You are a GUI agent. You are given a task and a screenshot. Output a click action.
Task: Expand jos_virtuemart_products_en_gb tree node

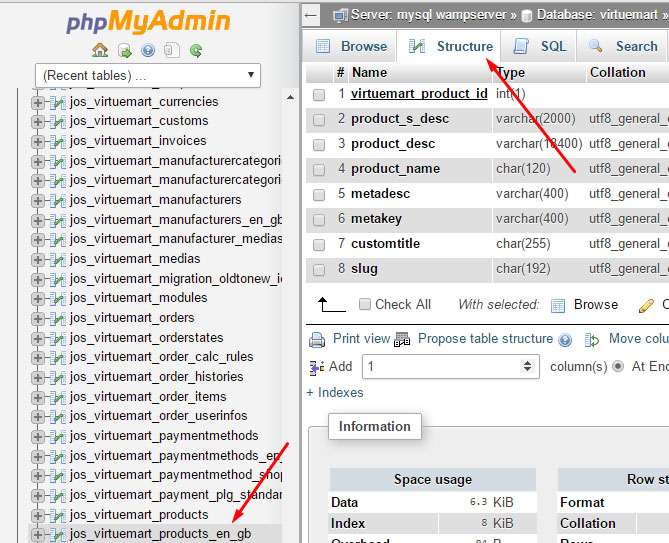(38, 534)
